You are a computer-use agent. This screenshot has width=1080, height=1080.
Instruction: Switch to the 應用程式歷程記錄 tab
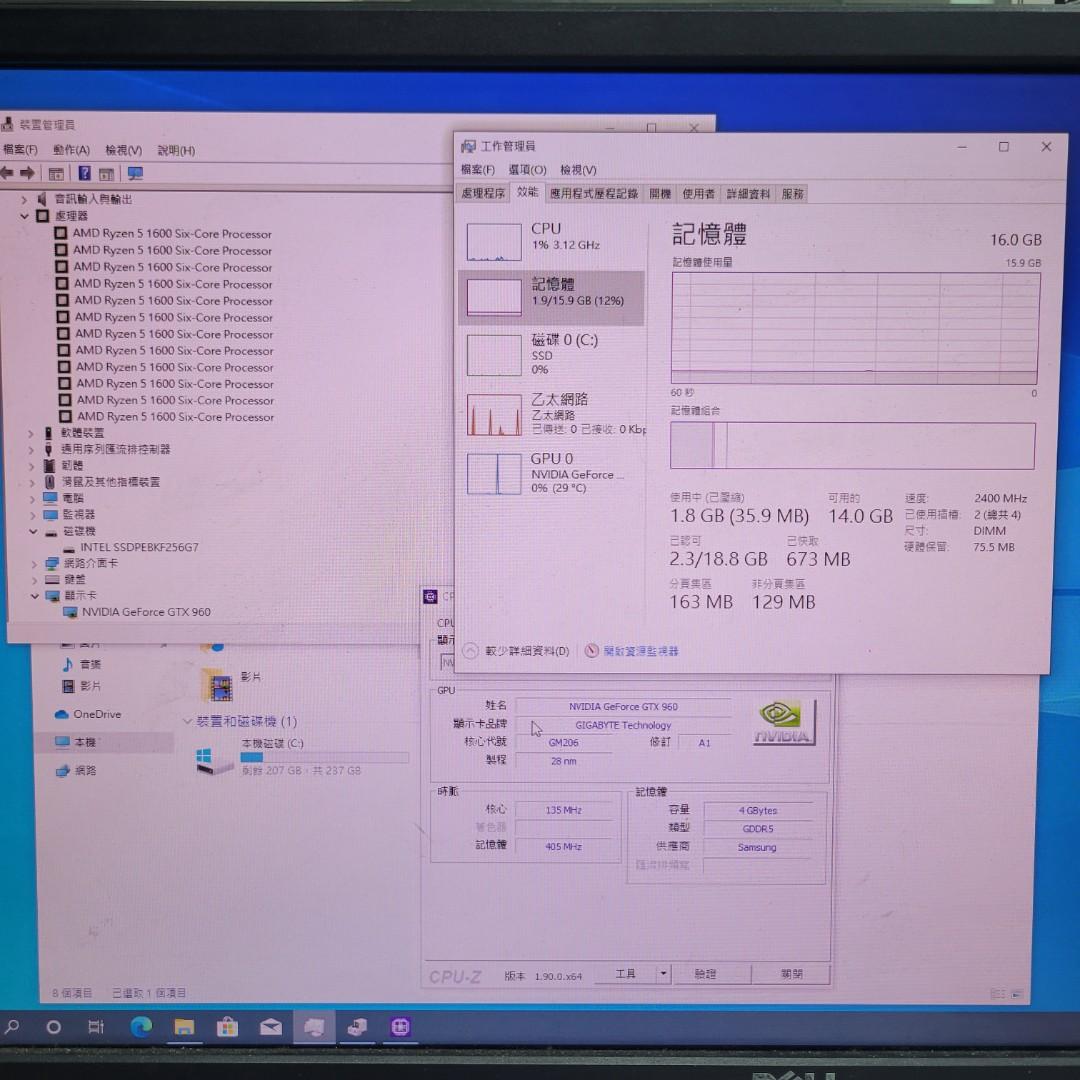593,194
